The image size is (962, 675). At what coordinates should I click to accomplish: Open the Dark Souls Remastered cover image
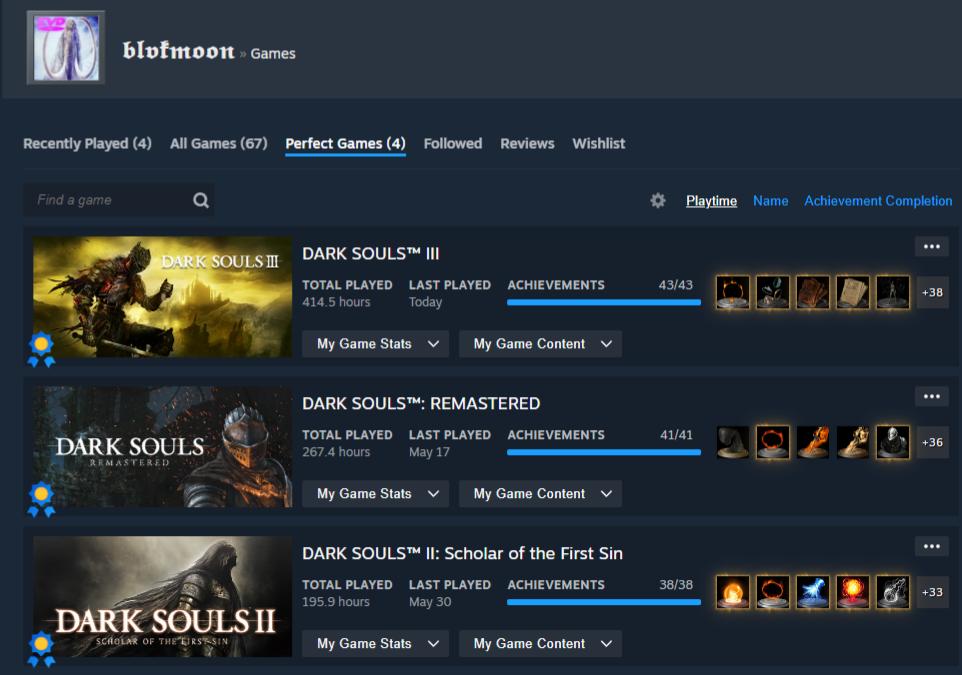tap(163, 446)
